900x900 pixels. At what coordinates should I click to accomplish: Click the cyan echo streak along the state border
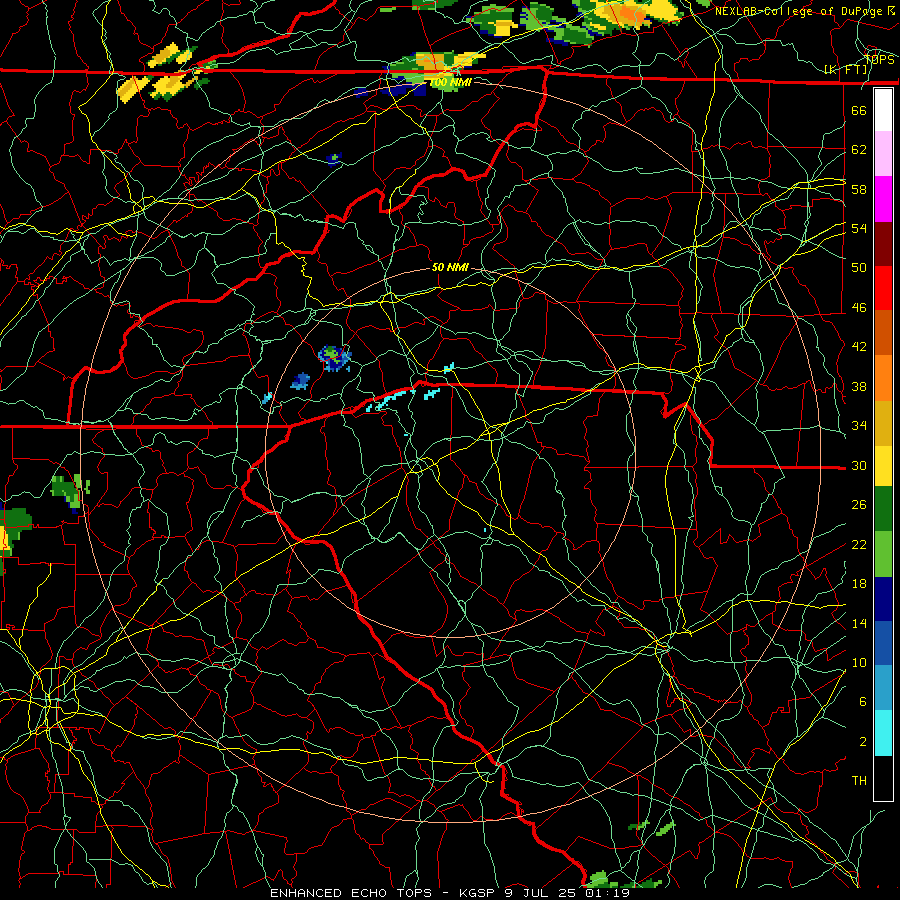click(x=391, y=399)
